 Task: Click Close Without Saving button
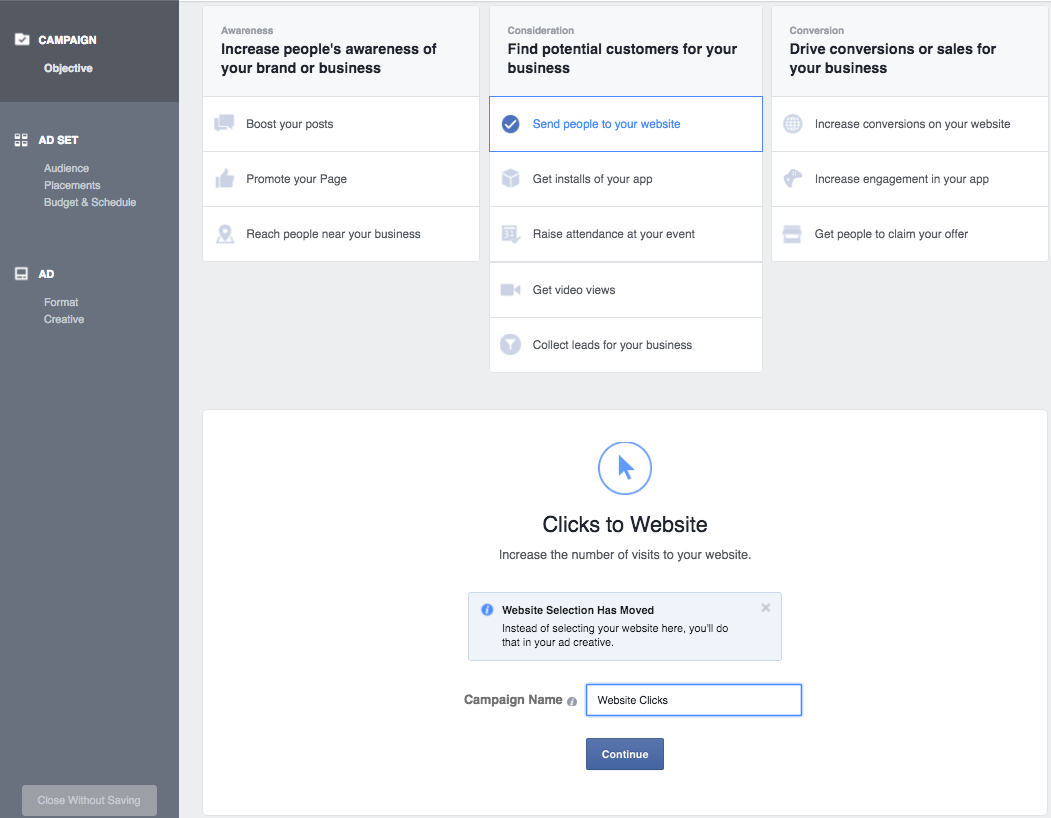pyautogui.click(x=89, y=801)
